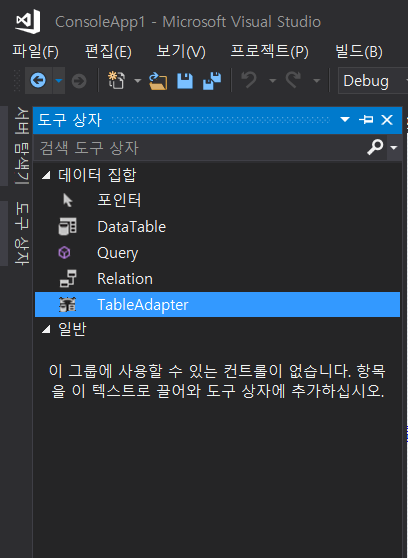Click the Open File folder icon
Viewport: 408px width, 558px height.
pyautogui.click(x=158, y=81)
